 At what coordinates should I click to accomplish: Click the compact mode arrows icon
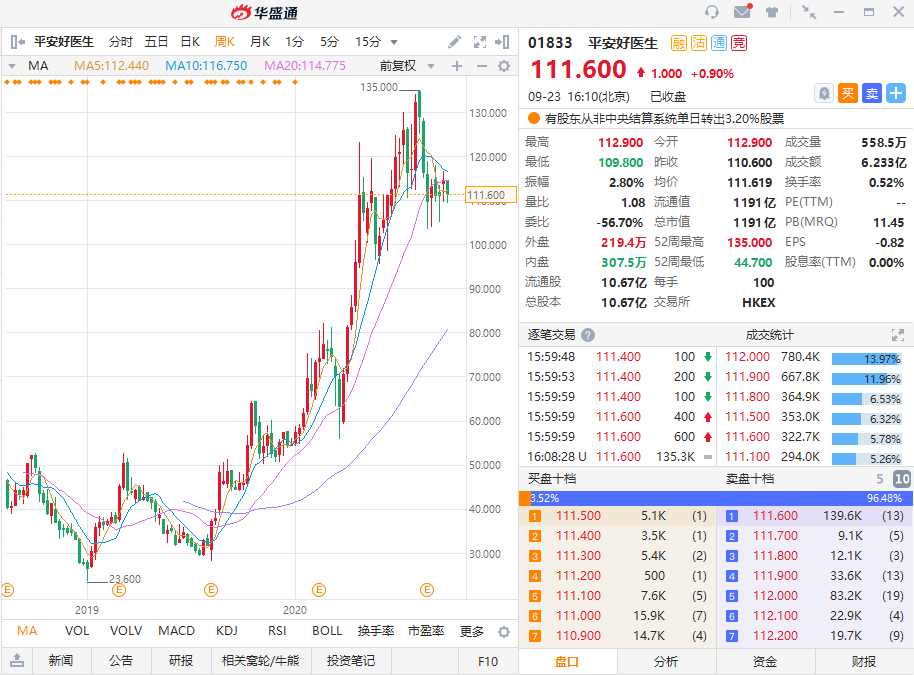809,12
